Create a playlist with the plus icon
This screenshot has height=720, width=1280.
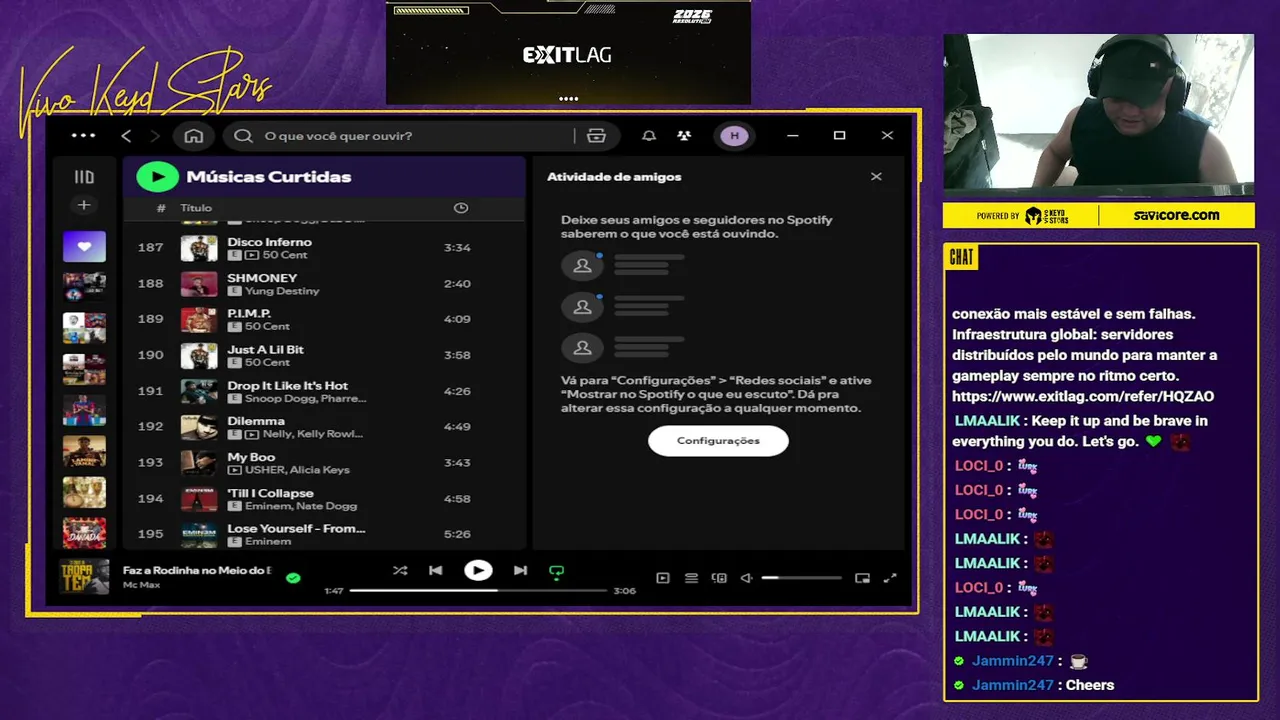pos(84,205)
